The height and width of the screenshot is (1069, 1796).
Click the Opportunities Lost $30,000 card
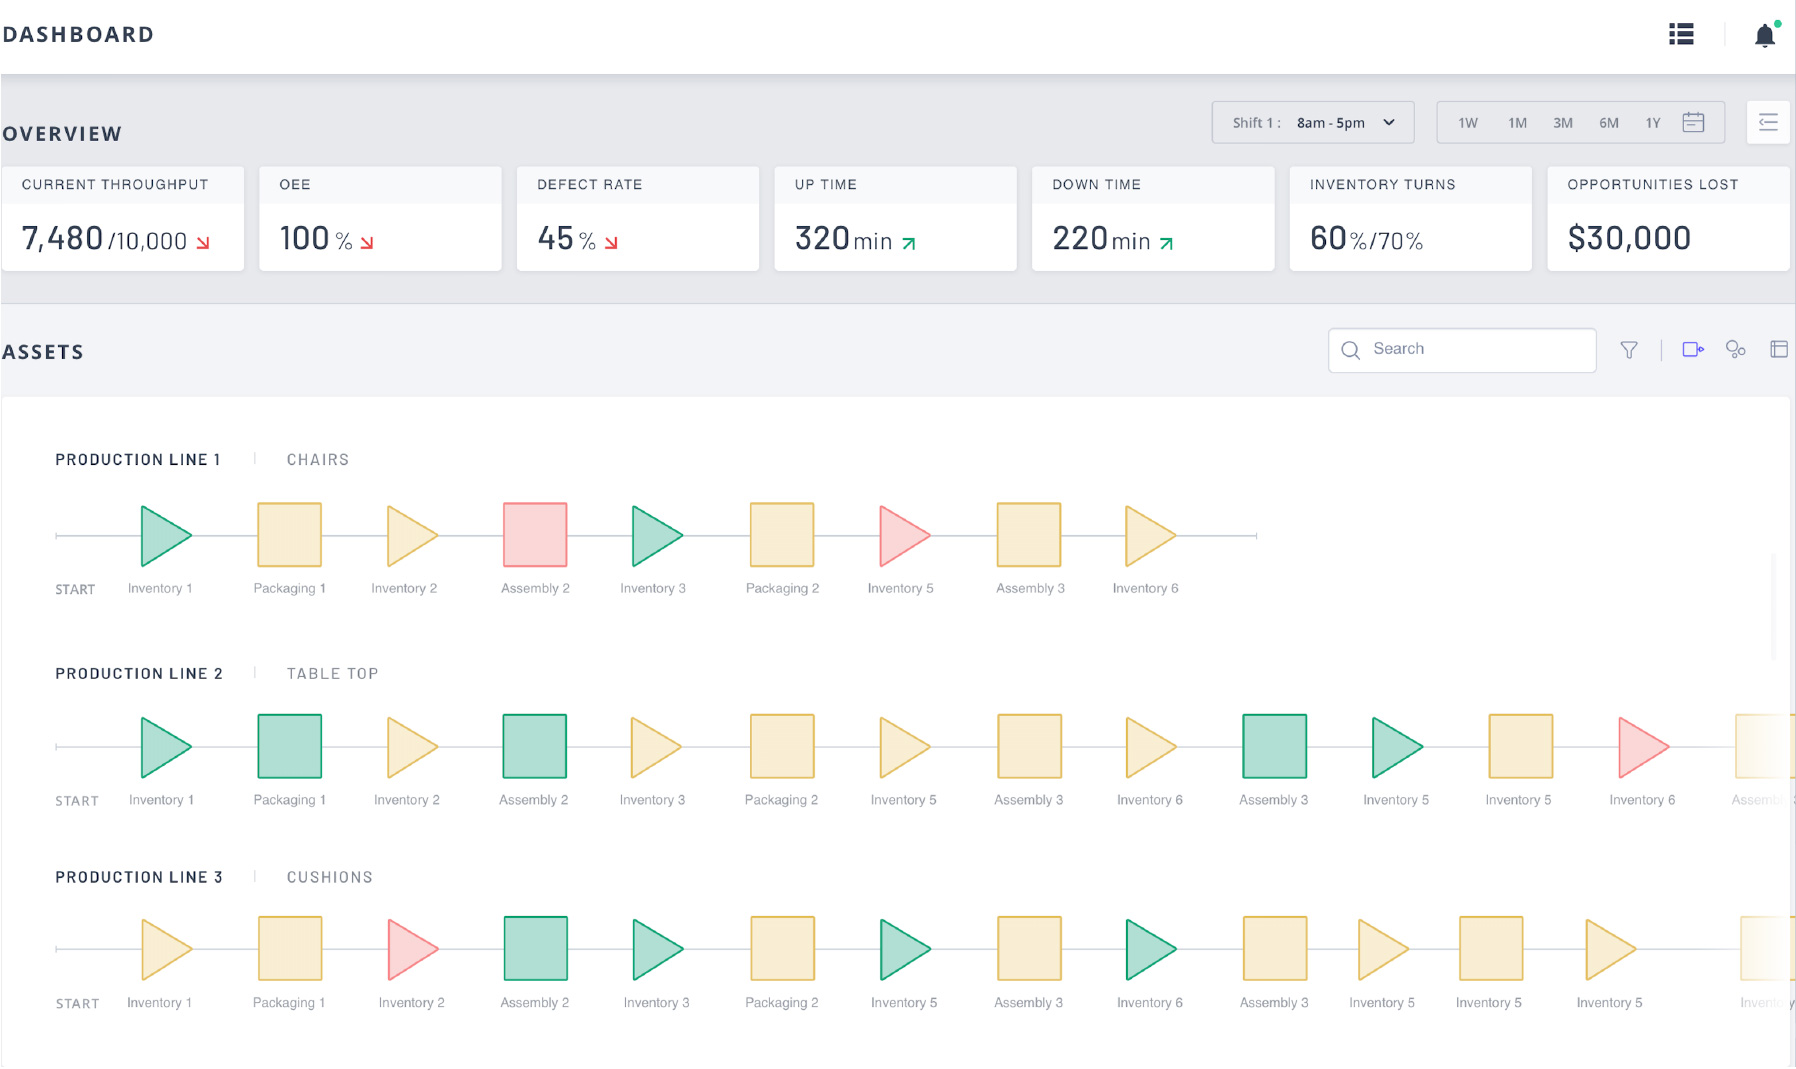tap(1667, 218)
